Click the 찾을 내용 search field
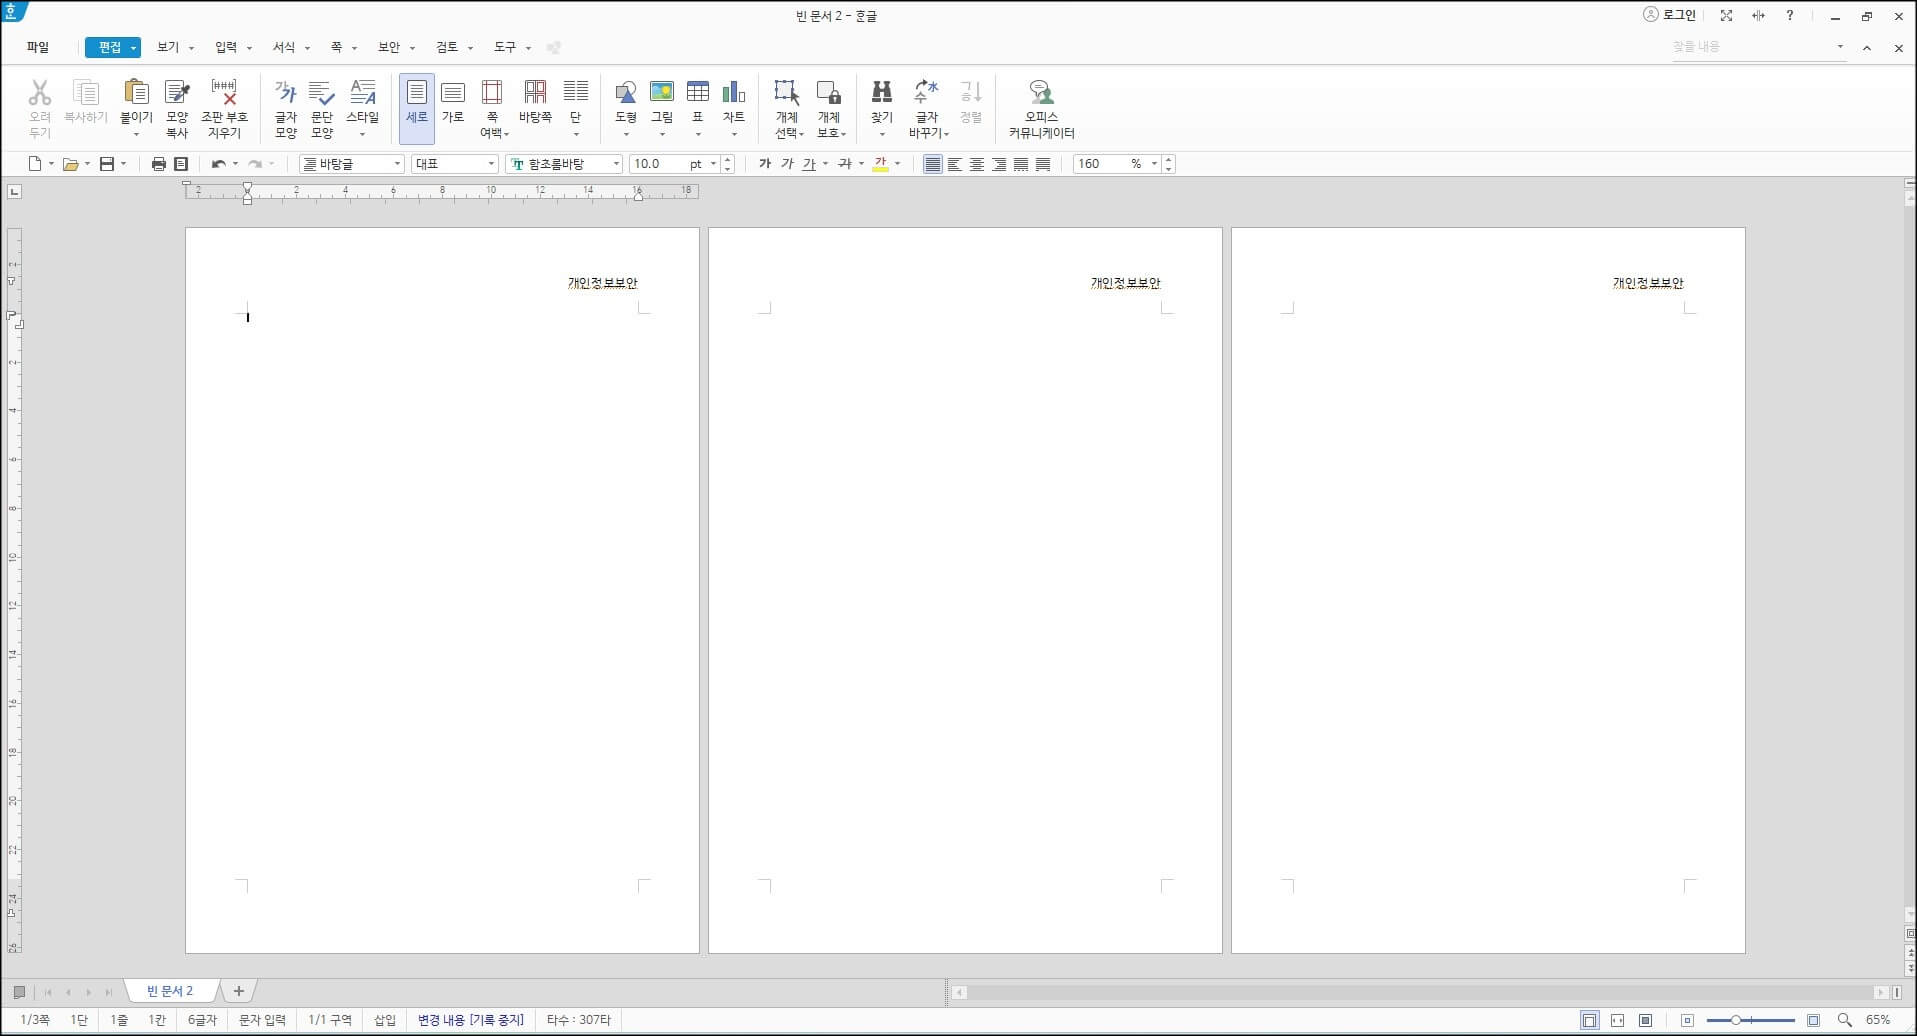The width and height of the screenshot is (1917, 1036). point(1752,47)
